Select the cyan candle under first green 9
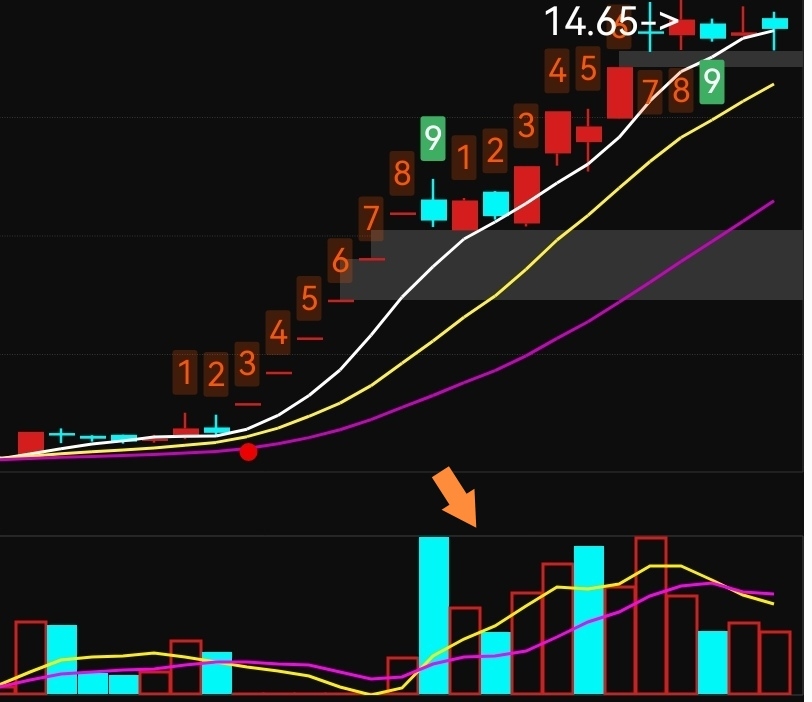812x702 pixels. point(433,210)
